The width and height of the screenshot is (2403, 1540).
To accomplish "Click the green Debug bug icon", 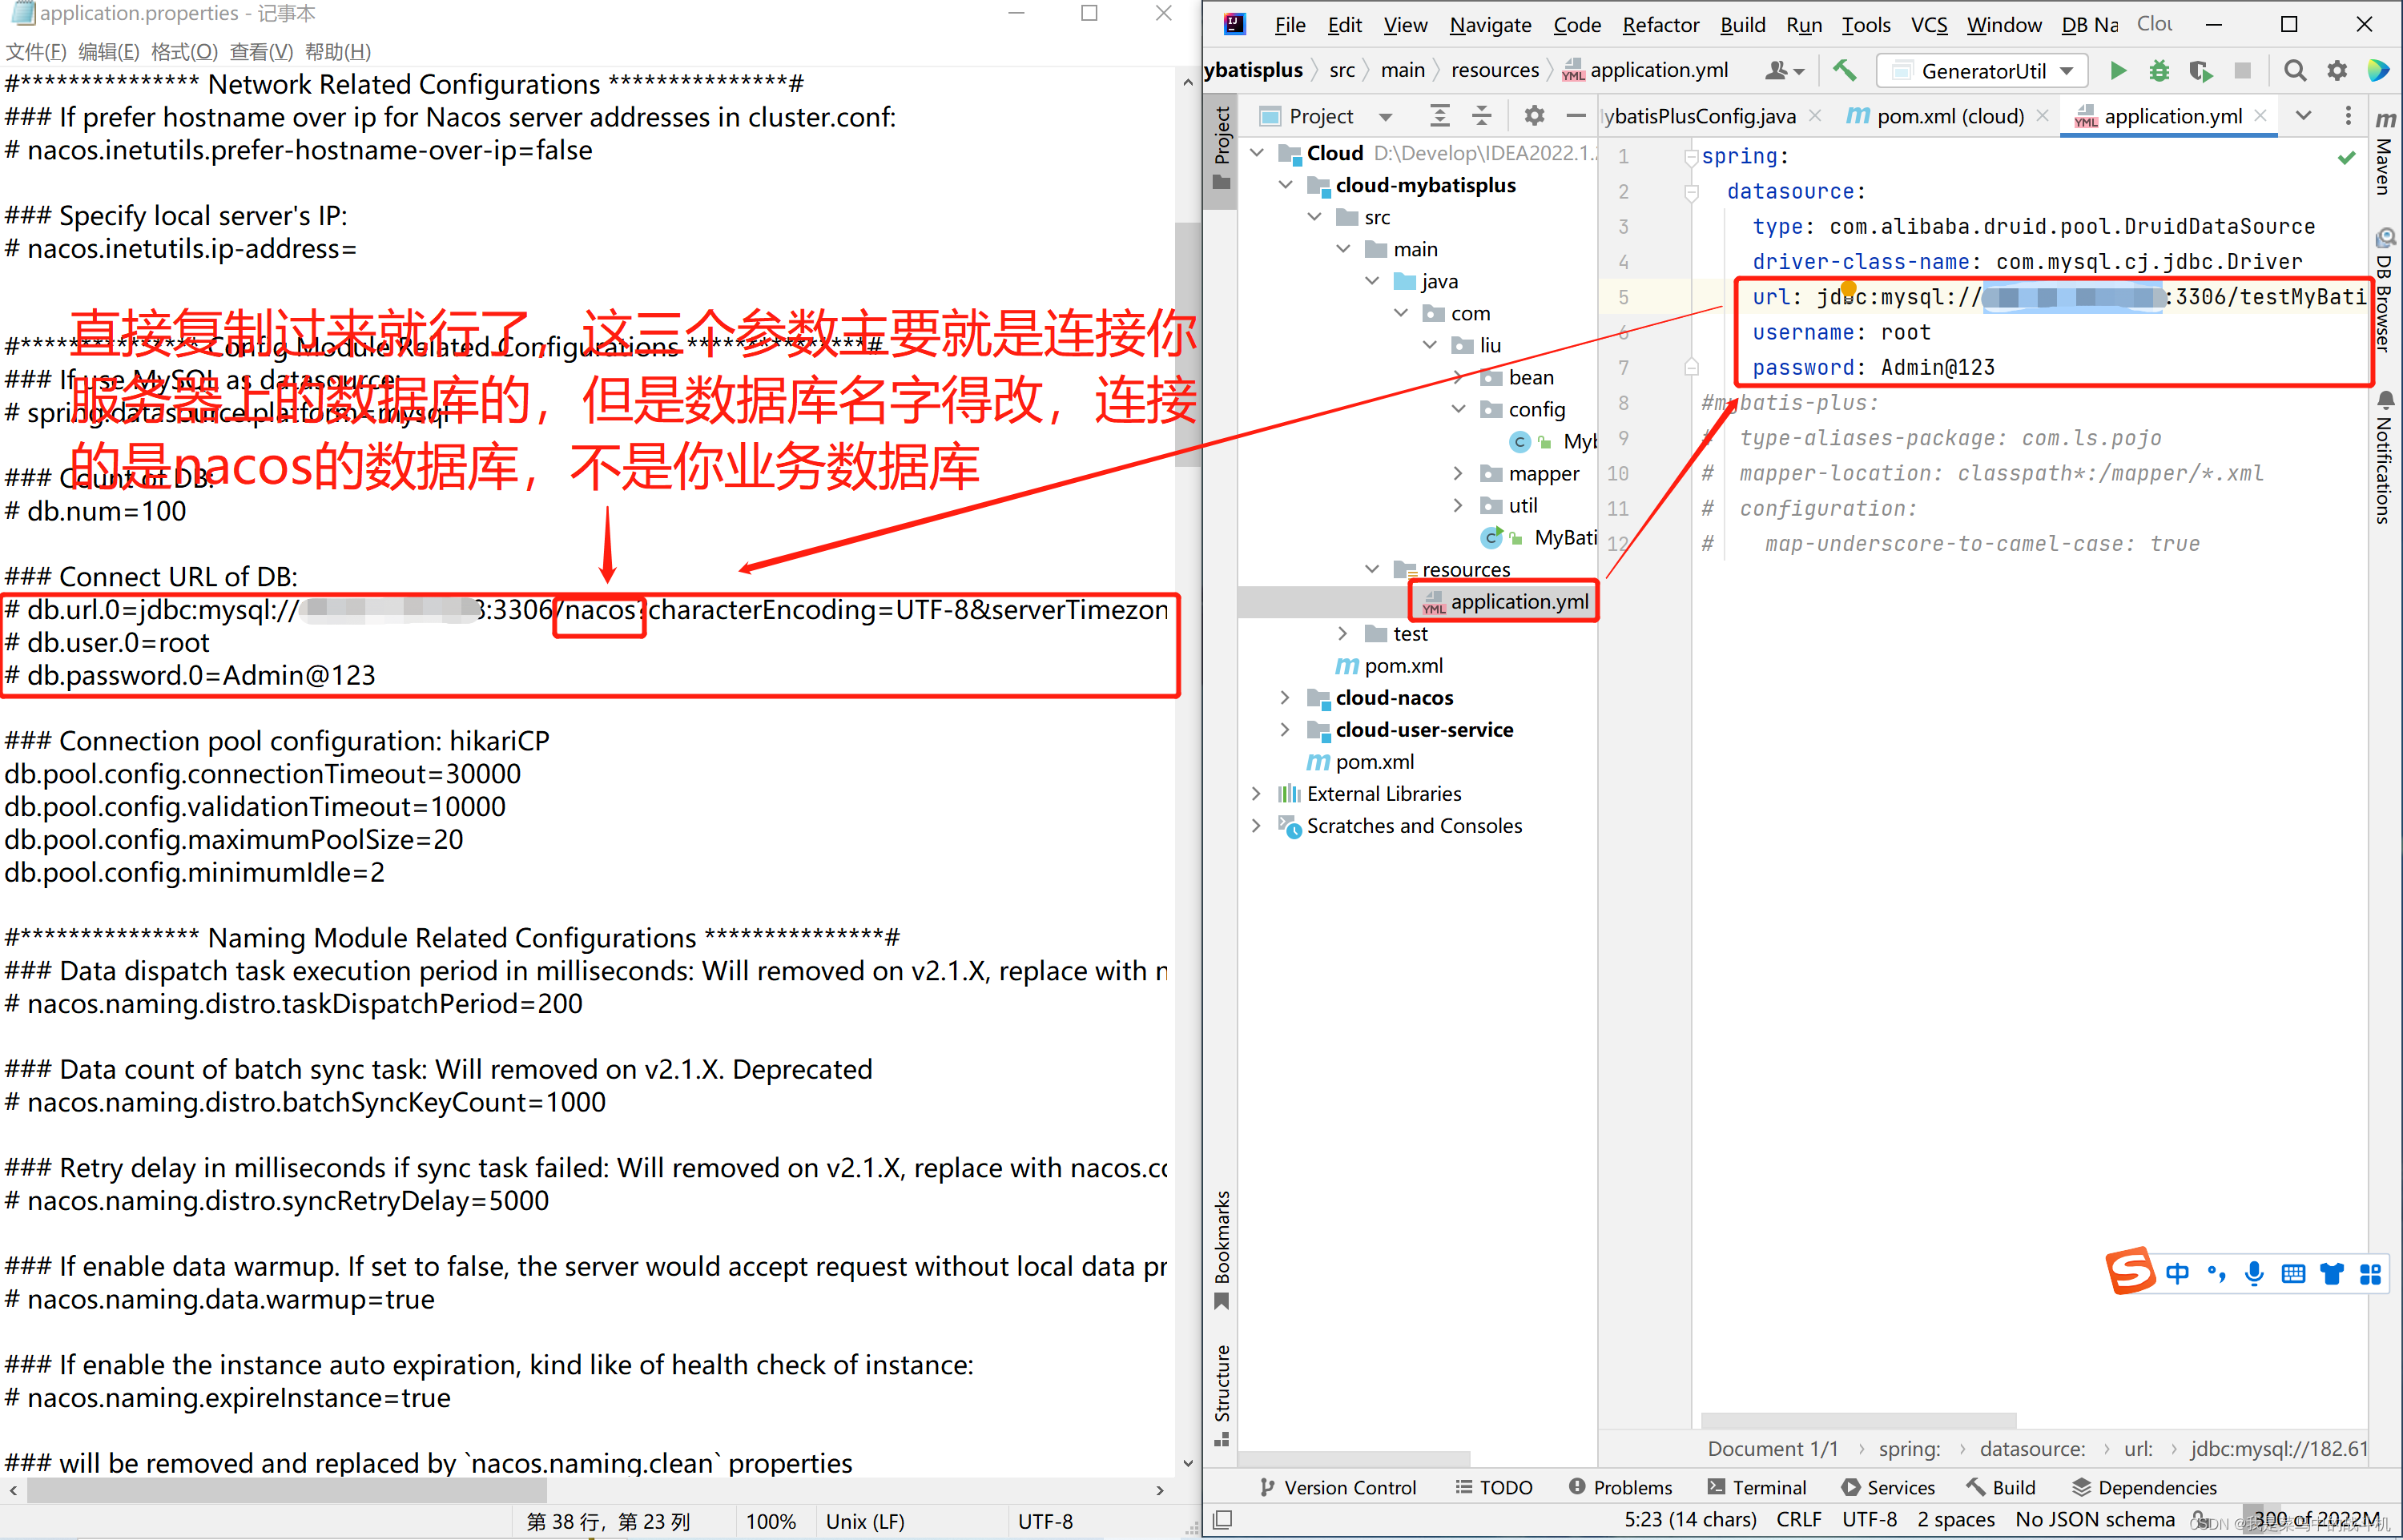I will pyautogui.click(x=2159, y=71).
